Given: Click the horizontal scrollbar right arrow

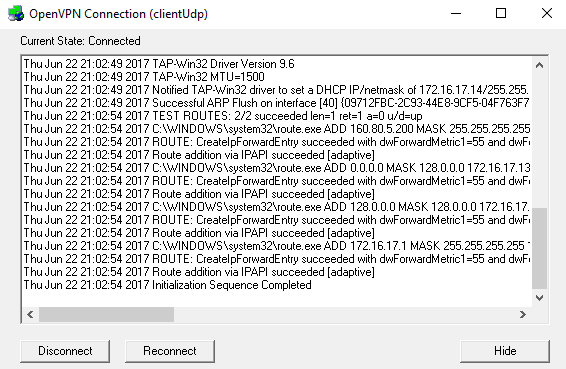Looking at the screenshot, I should pos(523,314).
